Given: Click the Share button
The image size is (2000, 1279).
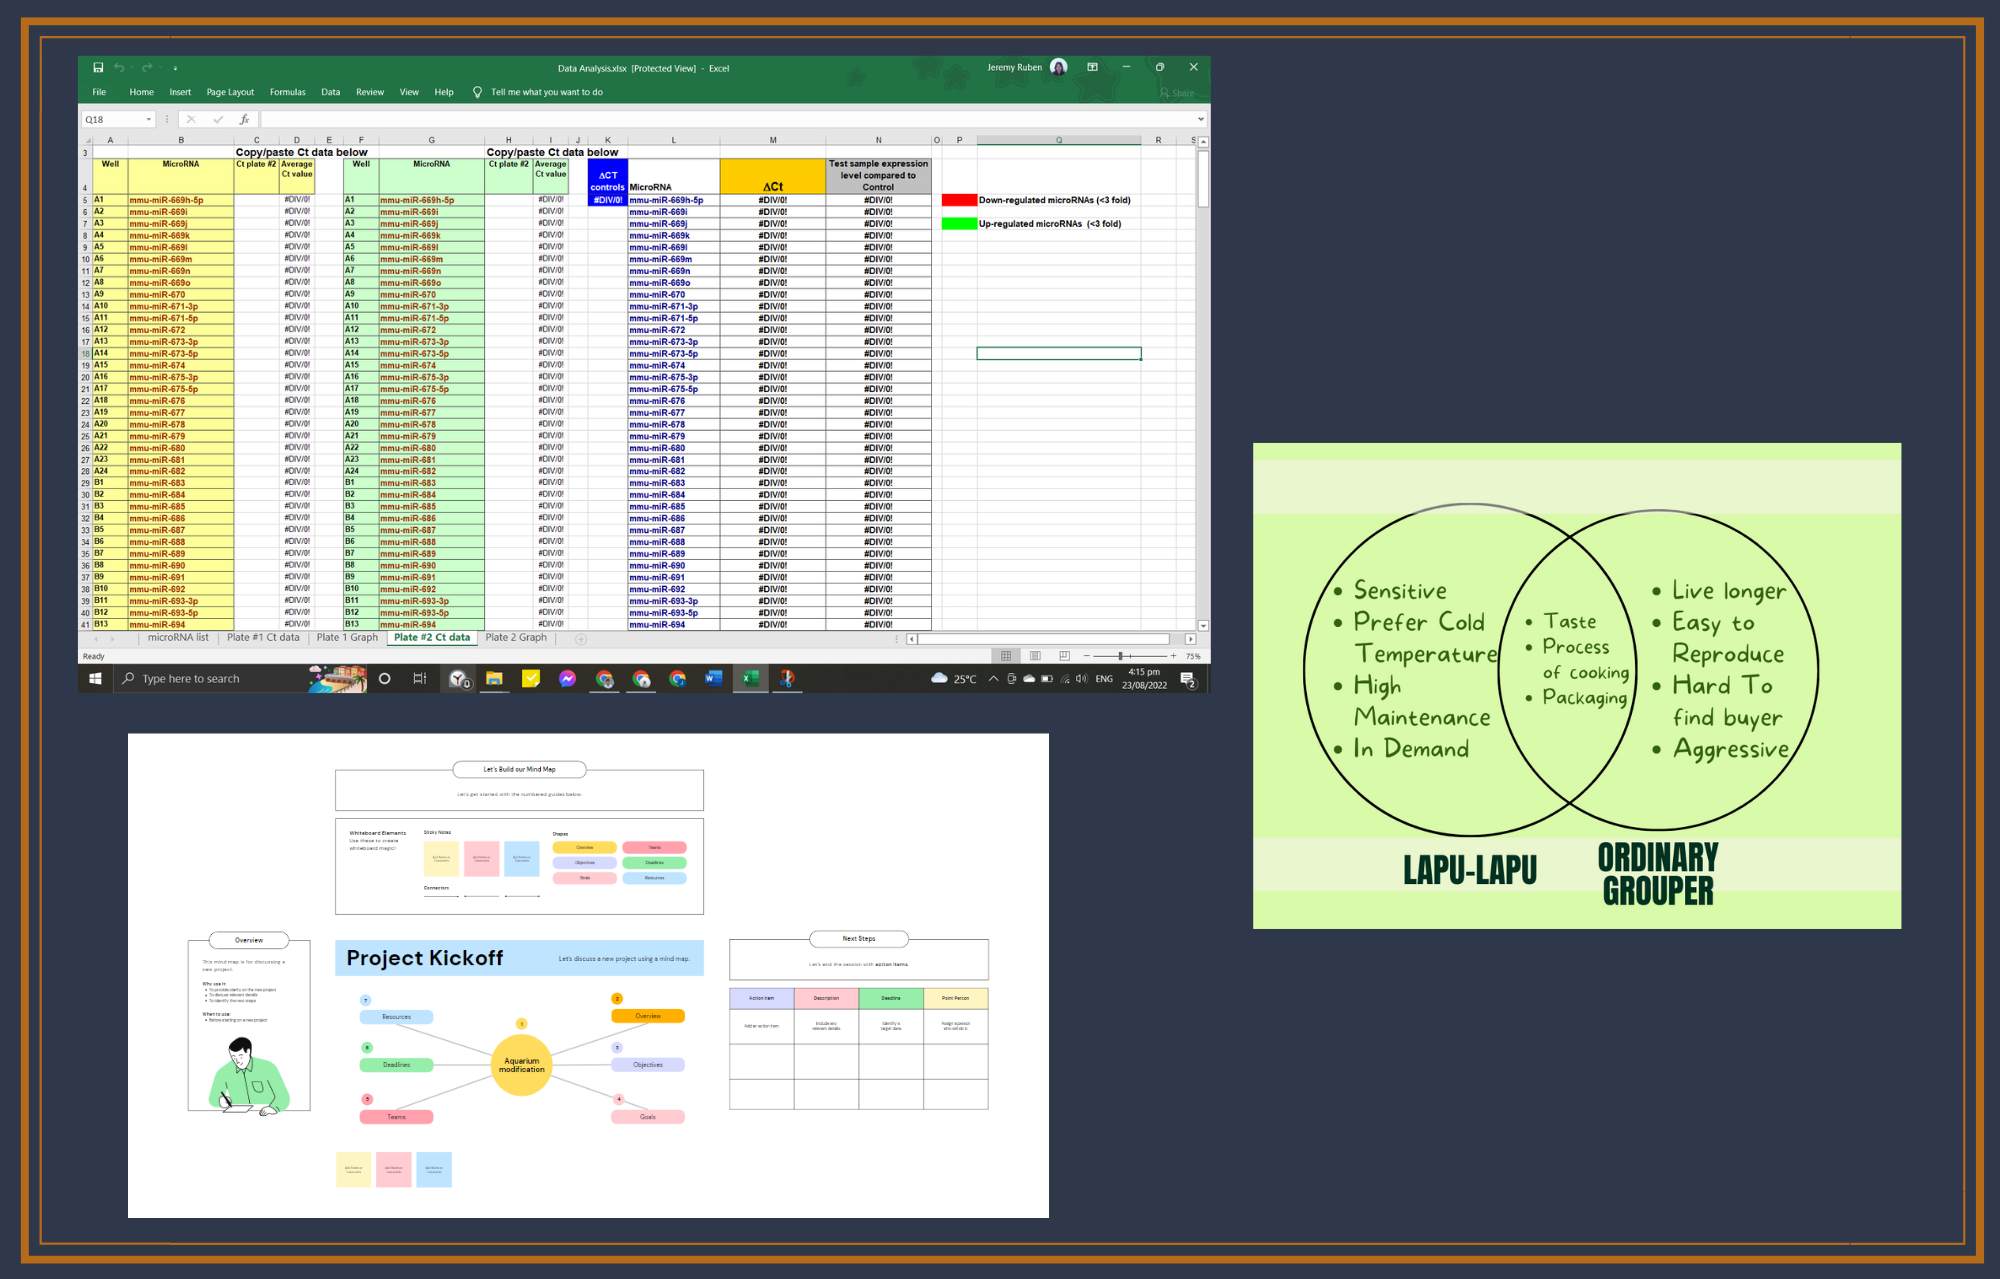Looking at the screenshot, I should click(x=1177, y=93).
